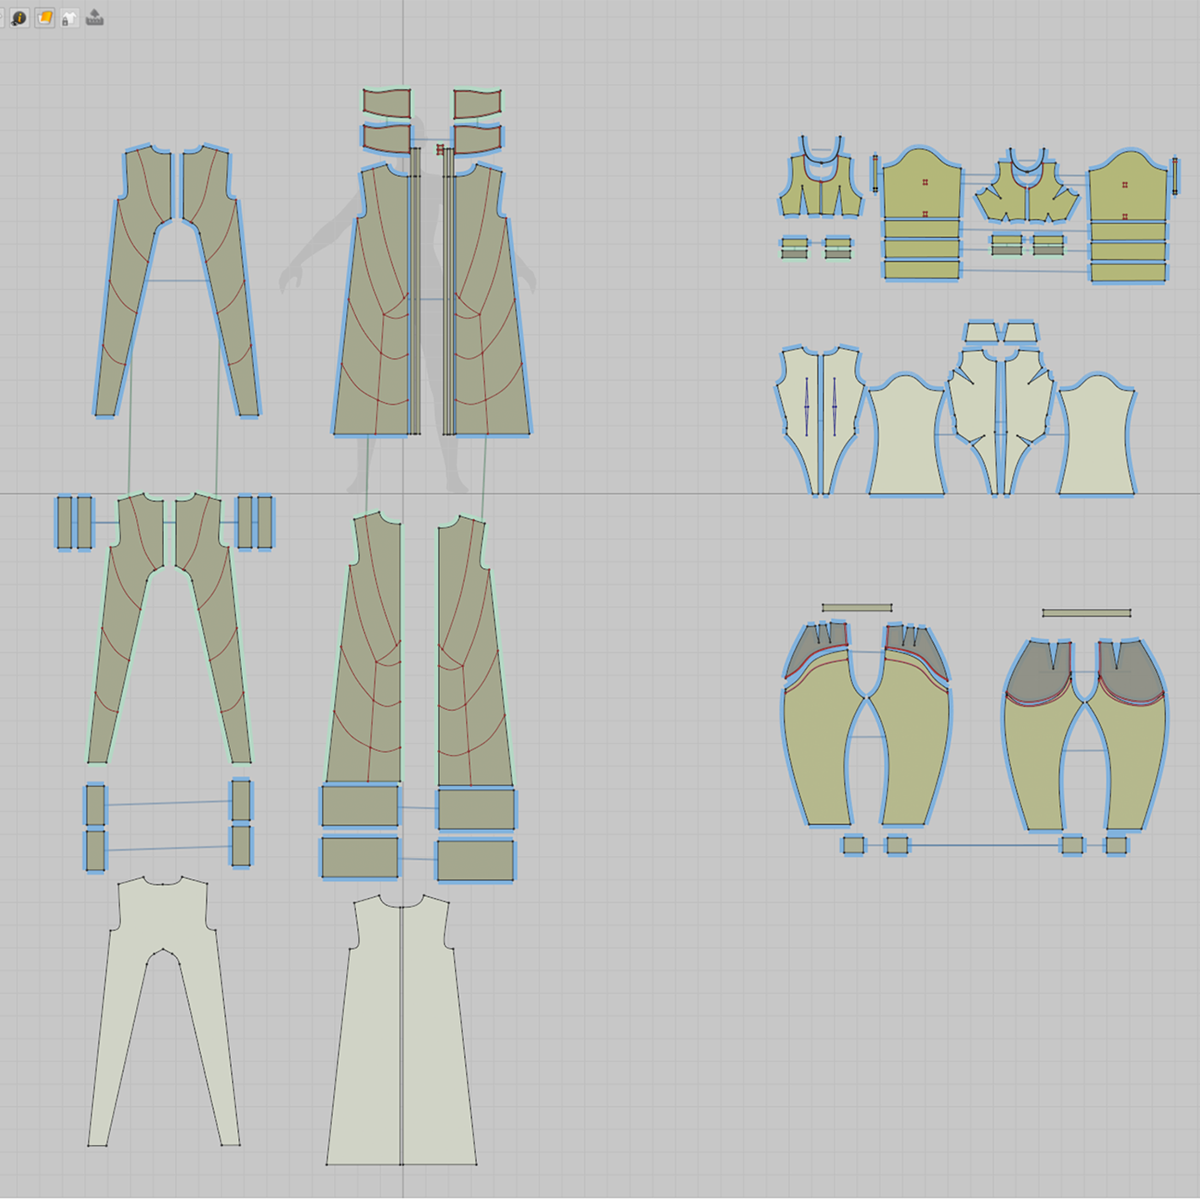1200x1200 pixels.
Task: Click the locked garment shirt icon
Action: 69,18
